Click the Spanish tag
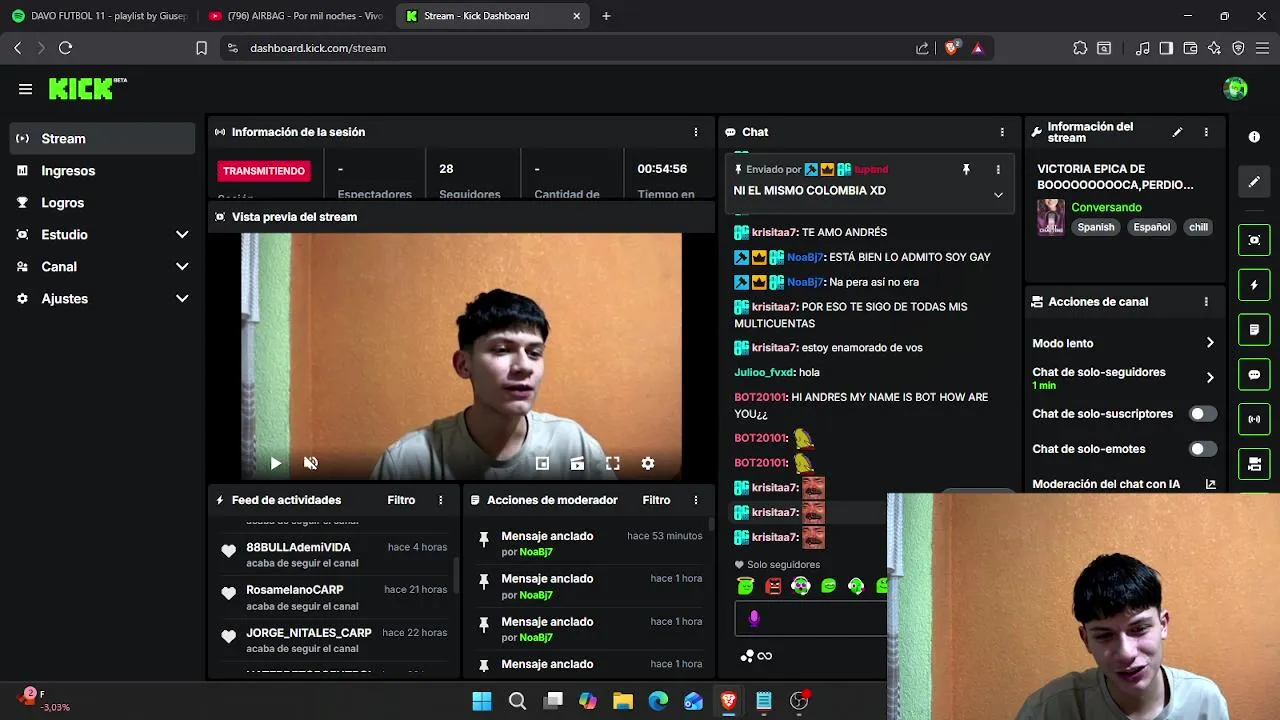This screenshot has width=1280, height=720. [1096, 227]
